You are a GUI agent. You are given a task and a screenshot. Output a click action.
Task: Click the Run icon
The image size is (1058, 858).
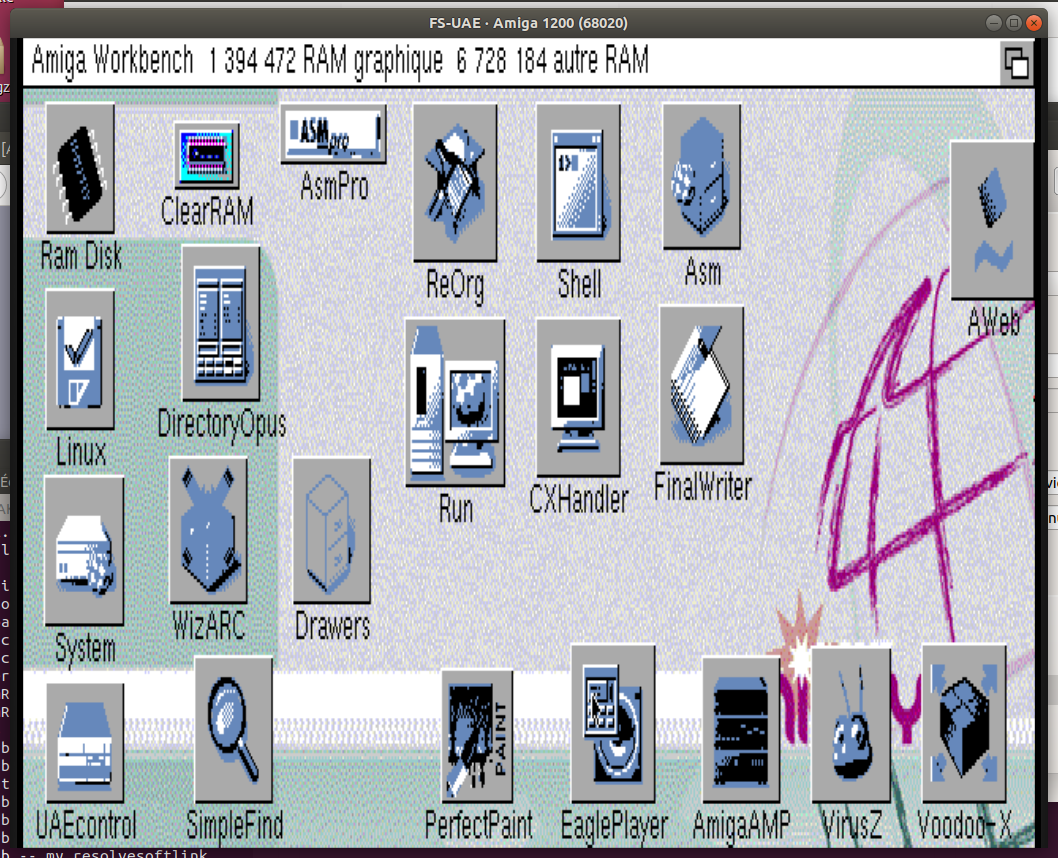(x=455, y=403)
